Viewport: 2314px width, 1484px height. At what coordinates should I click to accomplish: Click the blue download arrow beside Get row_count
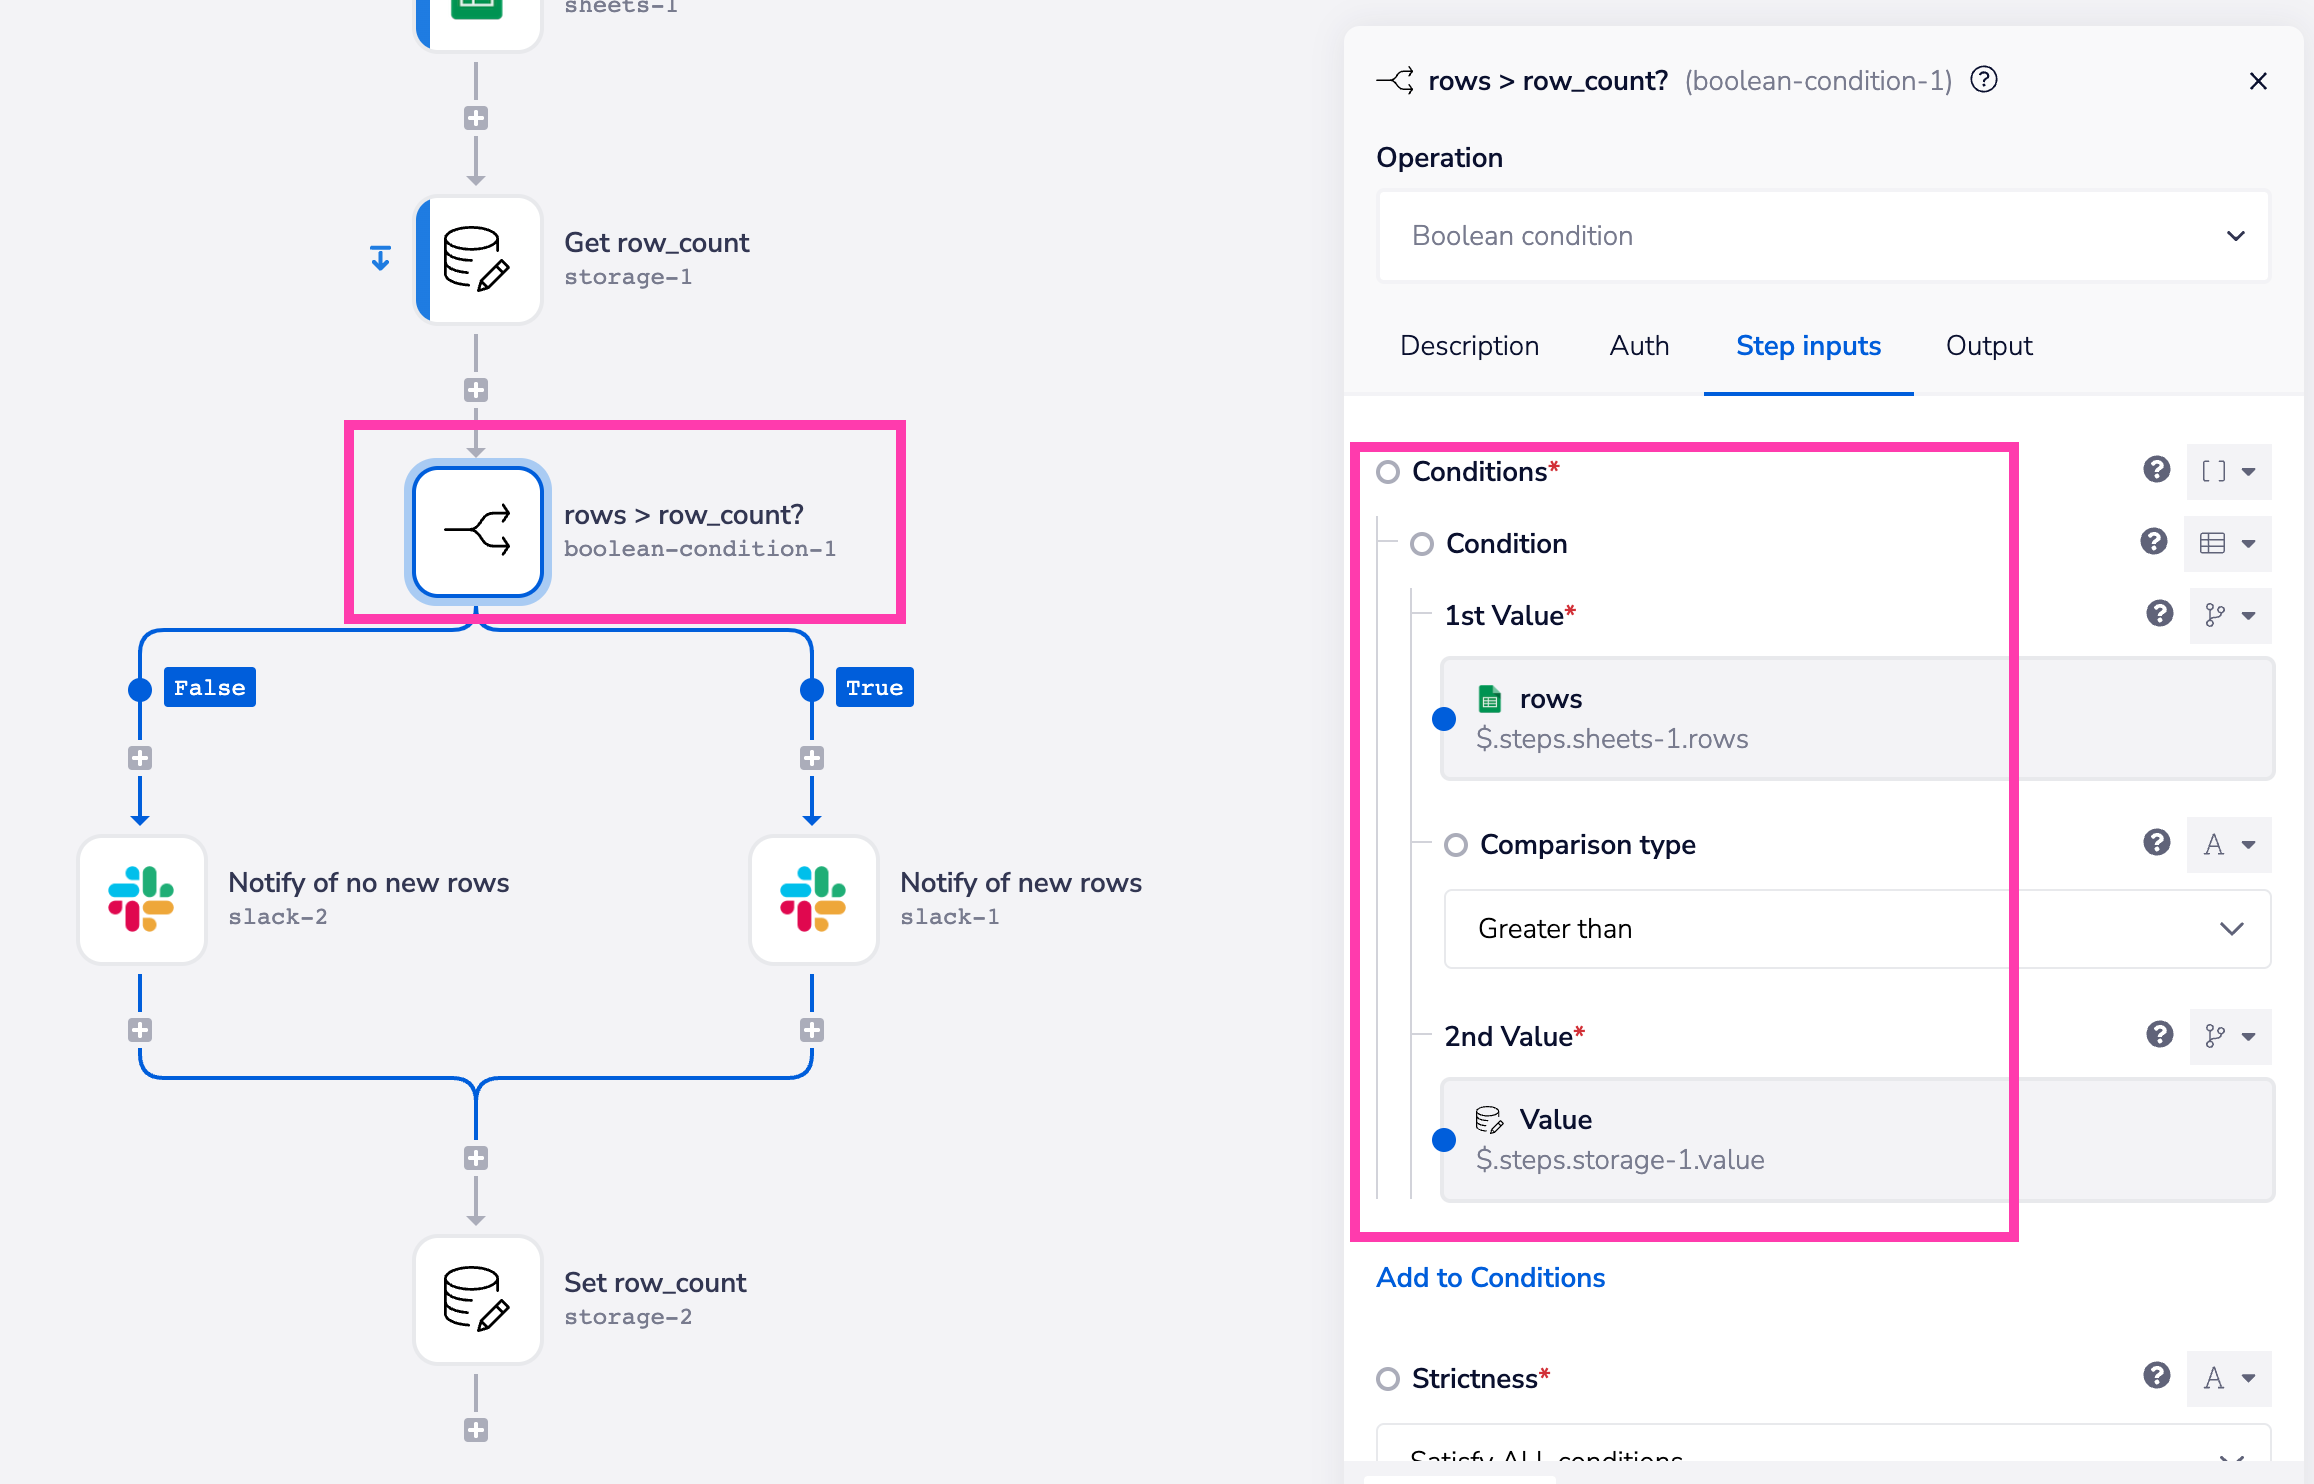[381, 259]
